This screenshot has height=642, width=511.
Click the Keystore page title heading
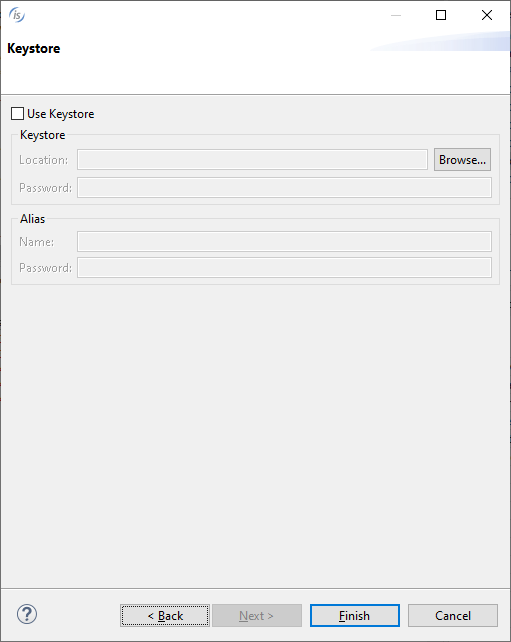pos(34,49)
